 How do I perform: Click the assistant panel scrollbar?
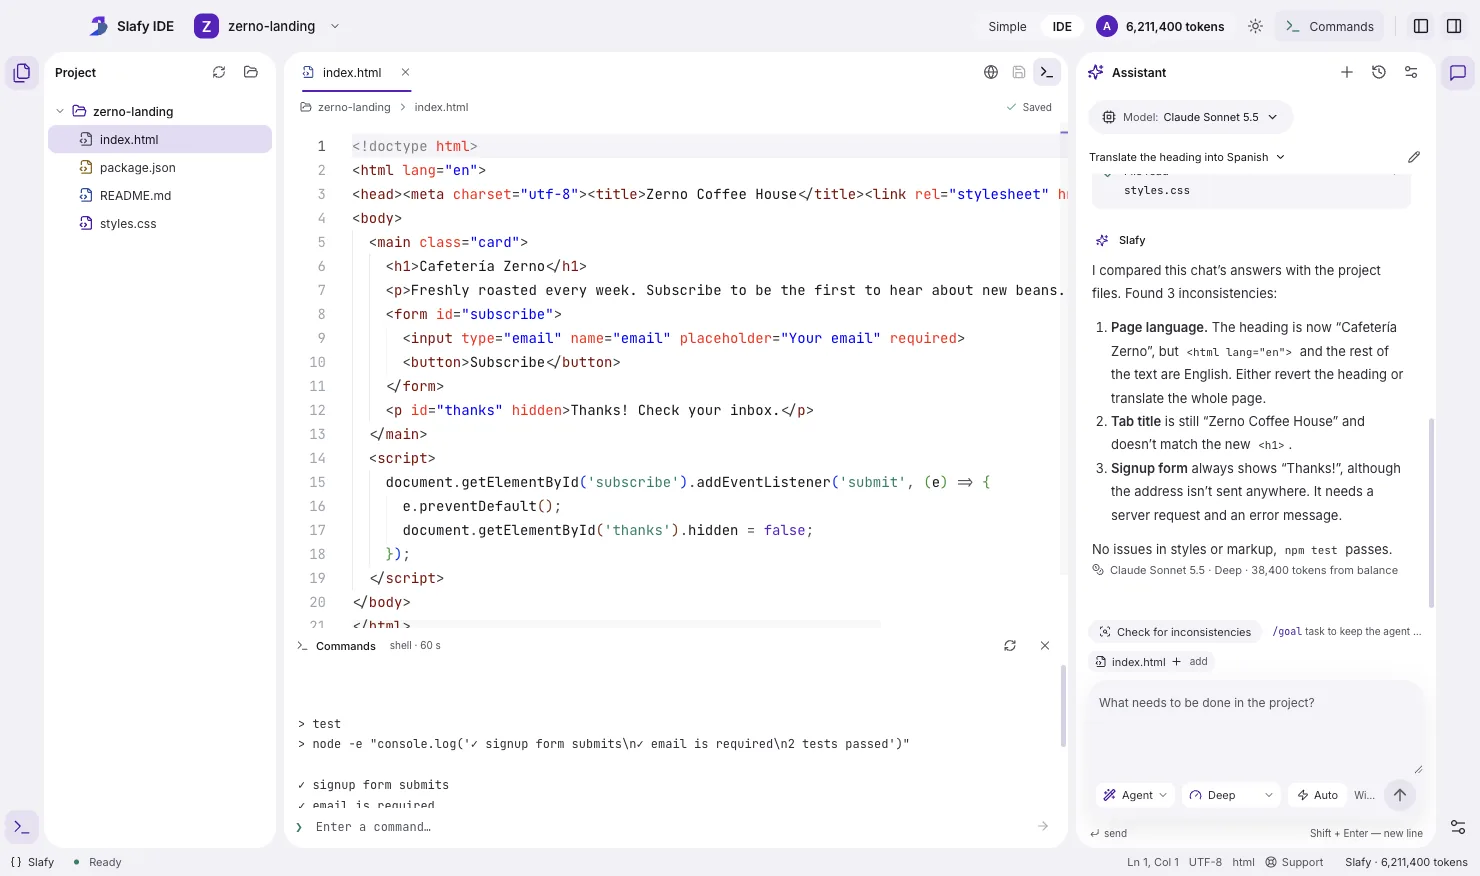click(x=1431, y=512)
